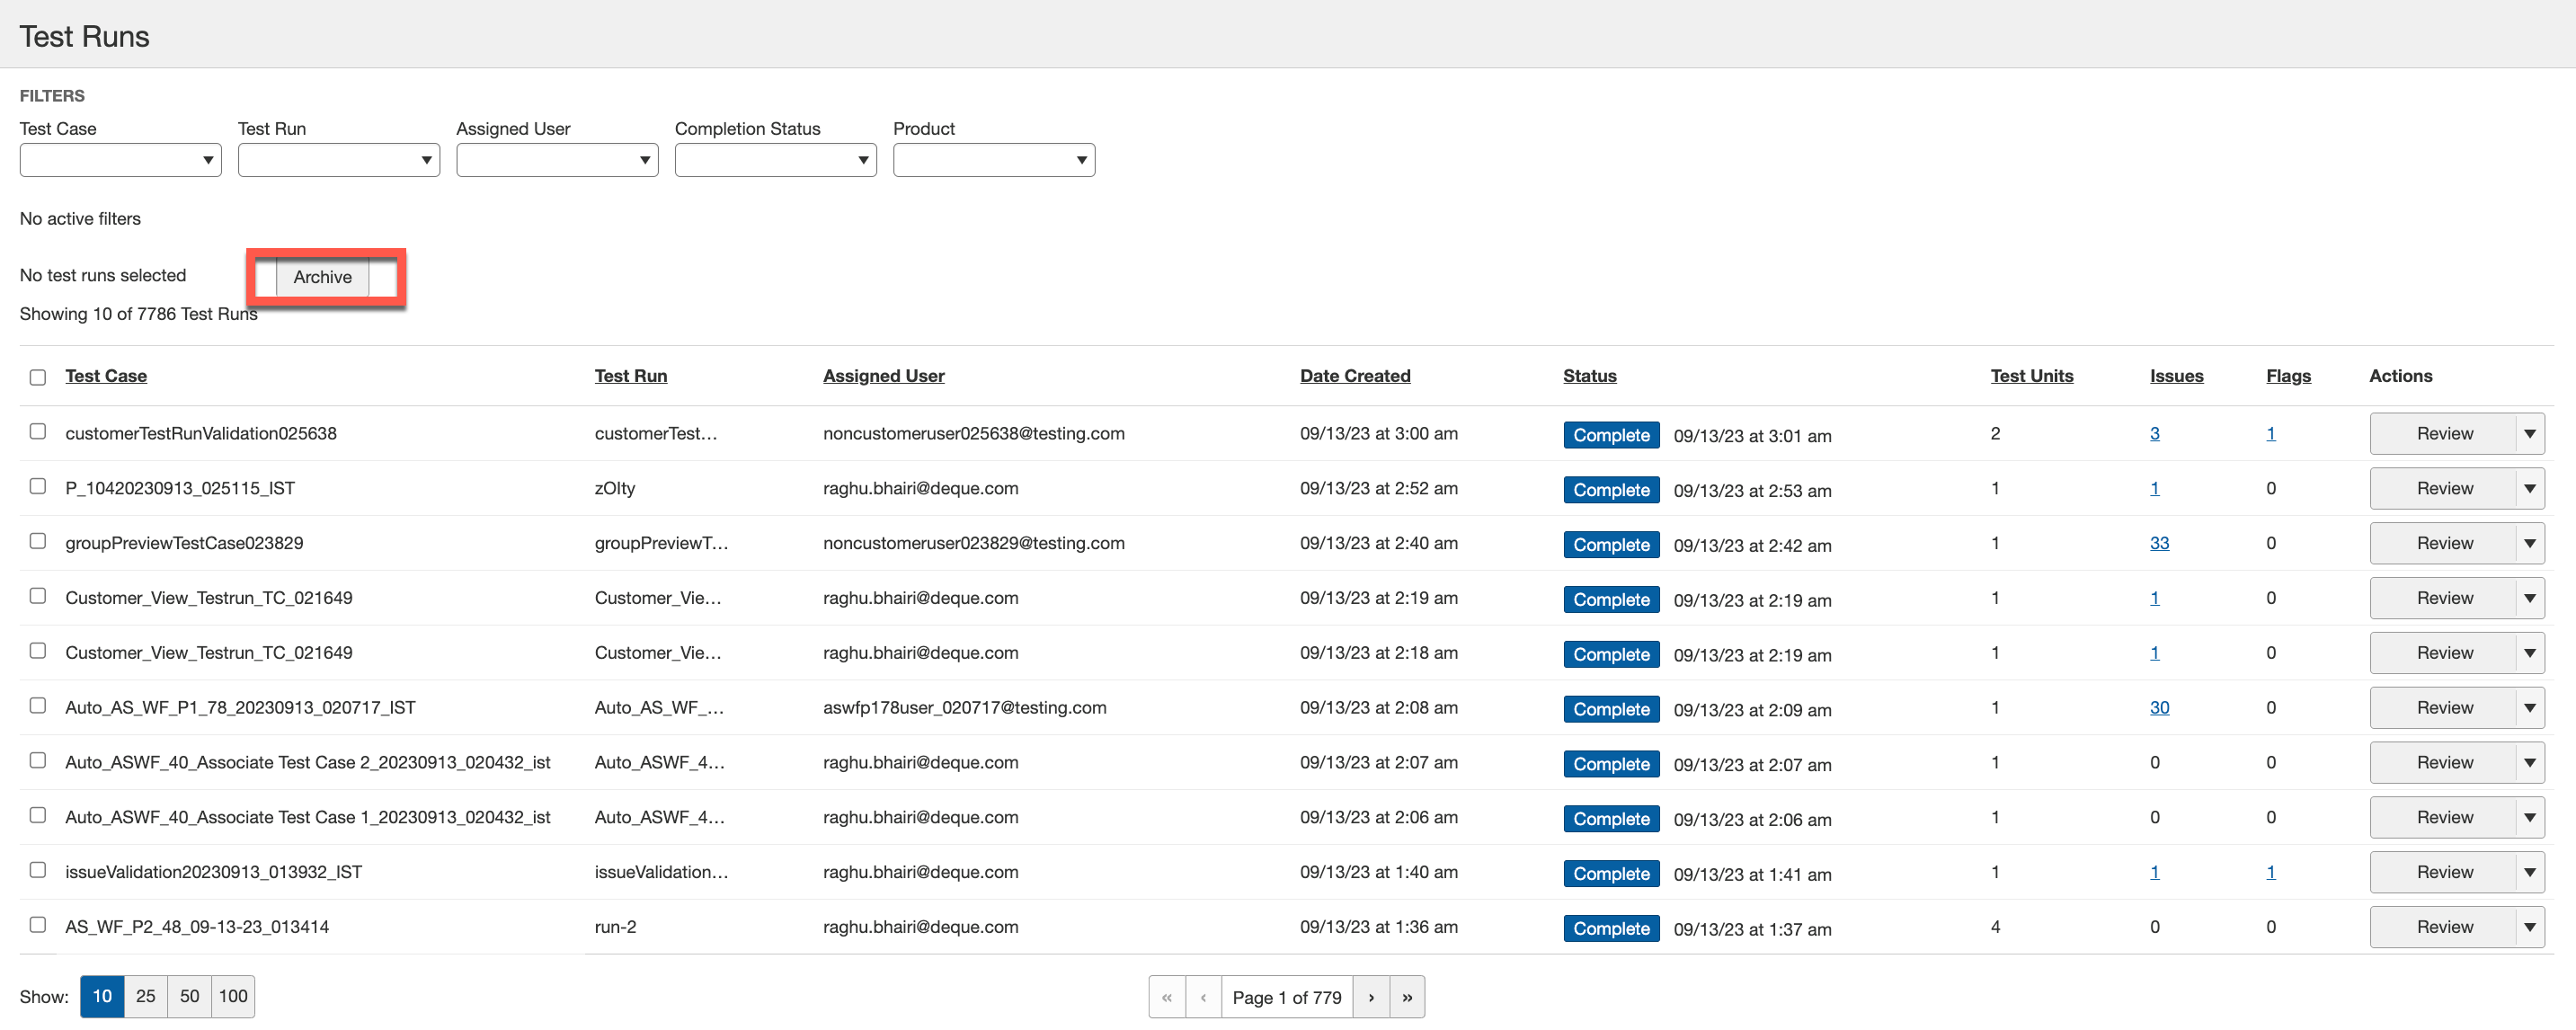2576x1030 pixels.
Task: Click the first page double arrow
Action: pos(1166,997)
